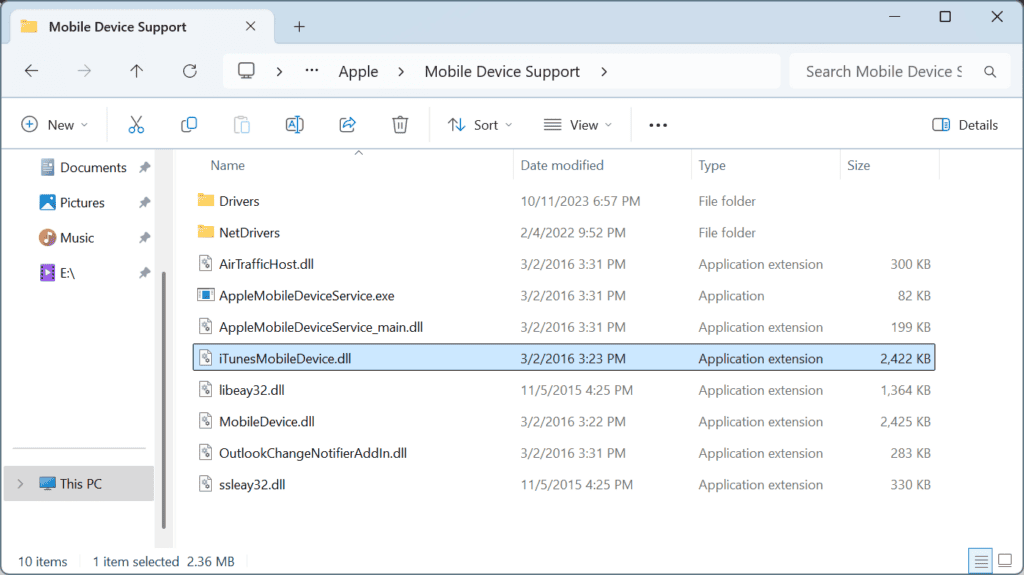Click the ssleay32.dll file icon
Screen dimensions: 1024x575
[x=206, y=484]
